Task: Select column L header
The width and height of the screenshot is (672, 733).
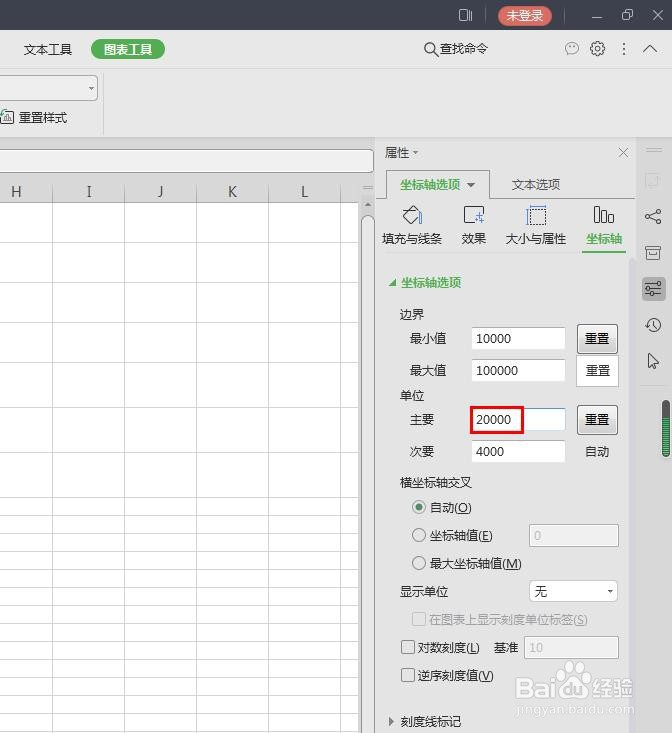Action: click(x=304, y=192)
